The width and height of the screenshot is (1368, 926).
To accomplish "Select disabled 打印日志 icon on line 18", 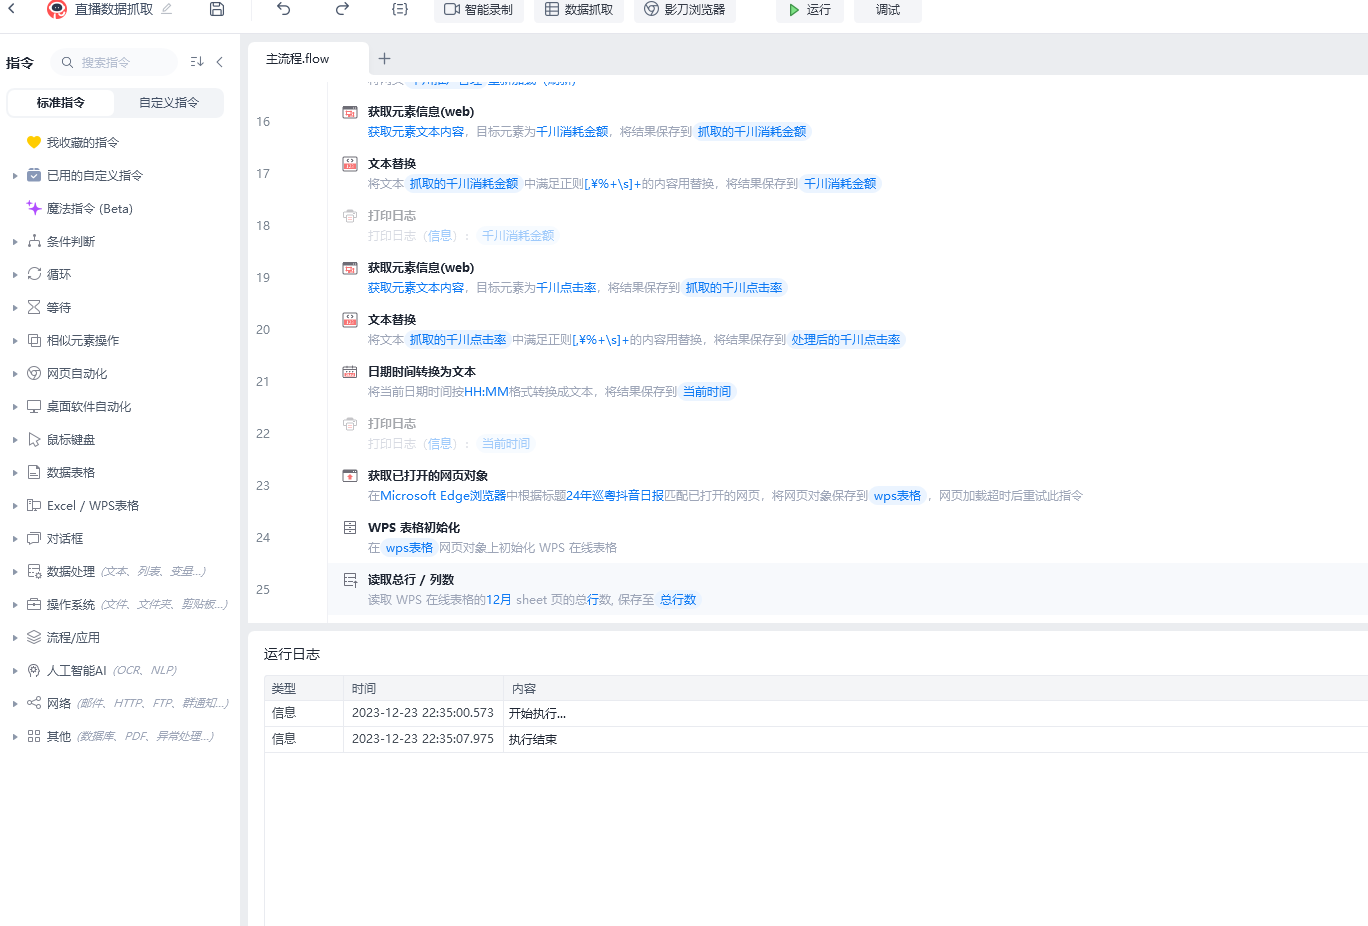I will pos(350,216).
